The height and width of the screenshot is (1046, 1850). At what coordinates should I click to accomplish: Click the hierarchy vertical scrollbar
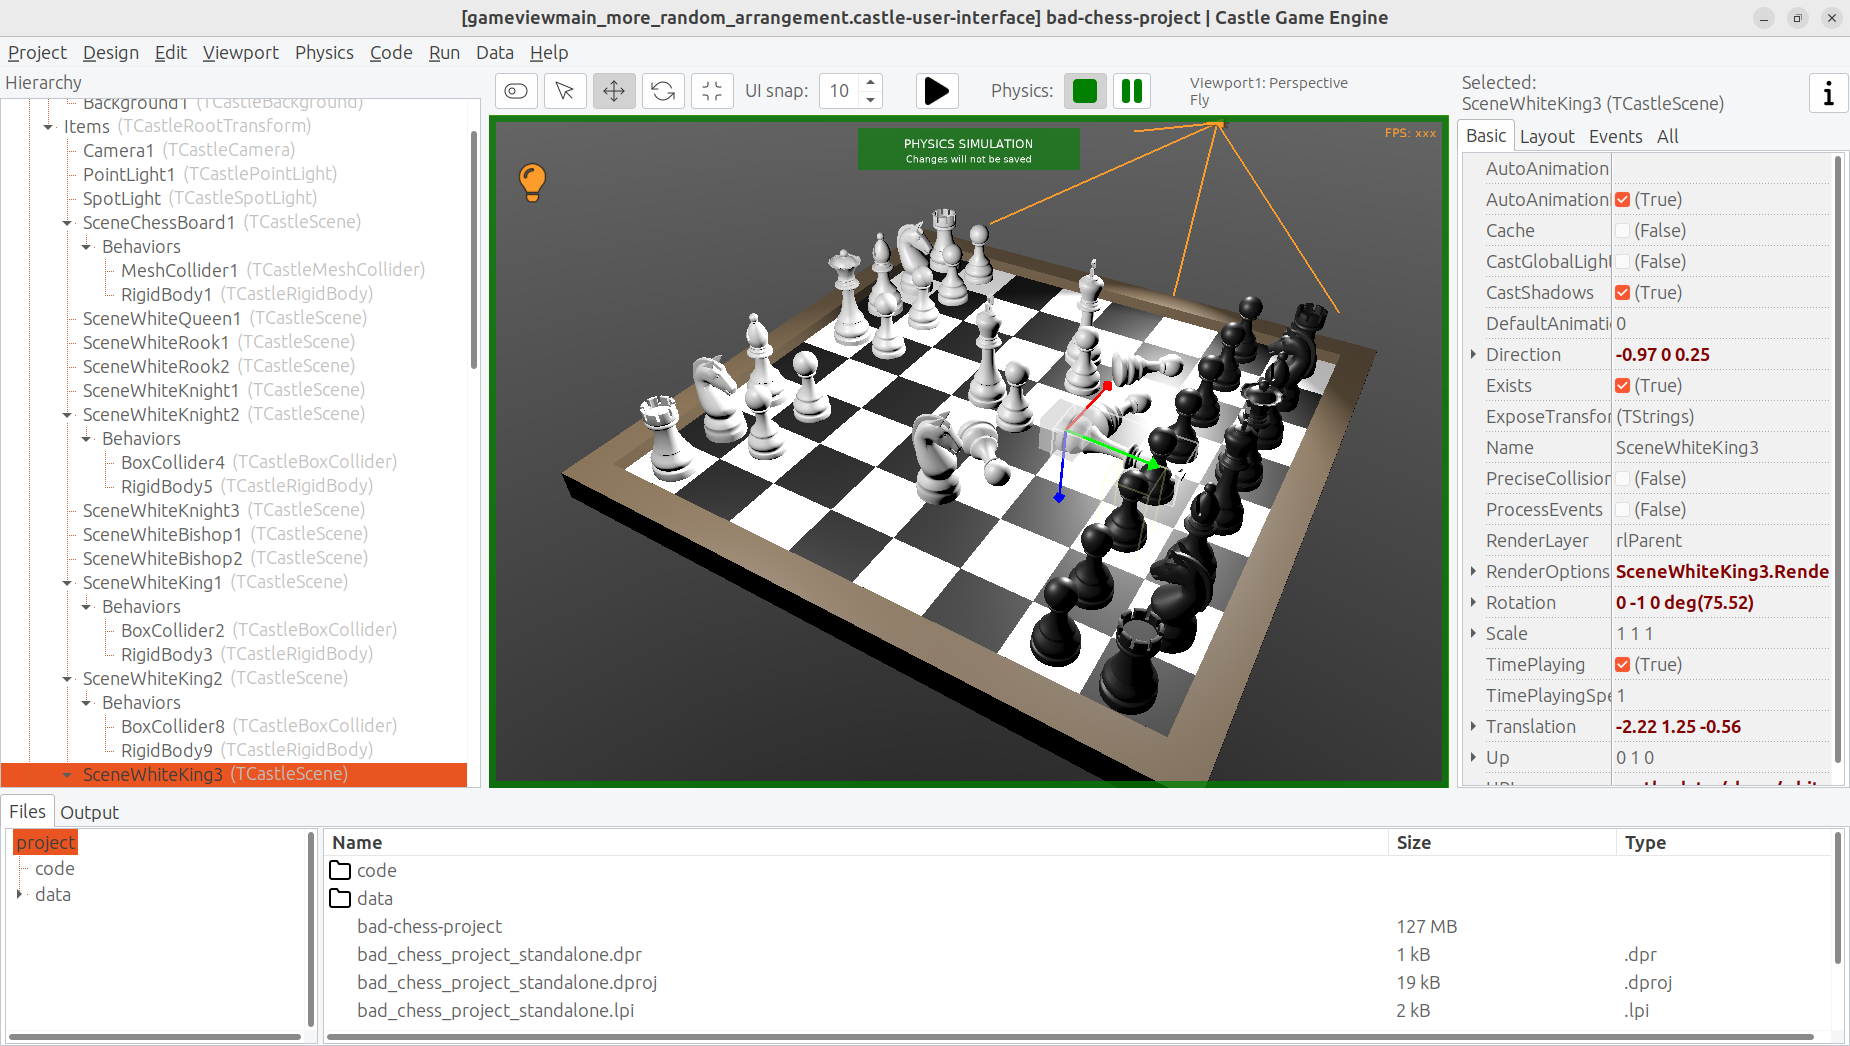(473, 250)
